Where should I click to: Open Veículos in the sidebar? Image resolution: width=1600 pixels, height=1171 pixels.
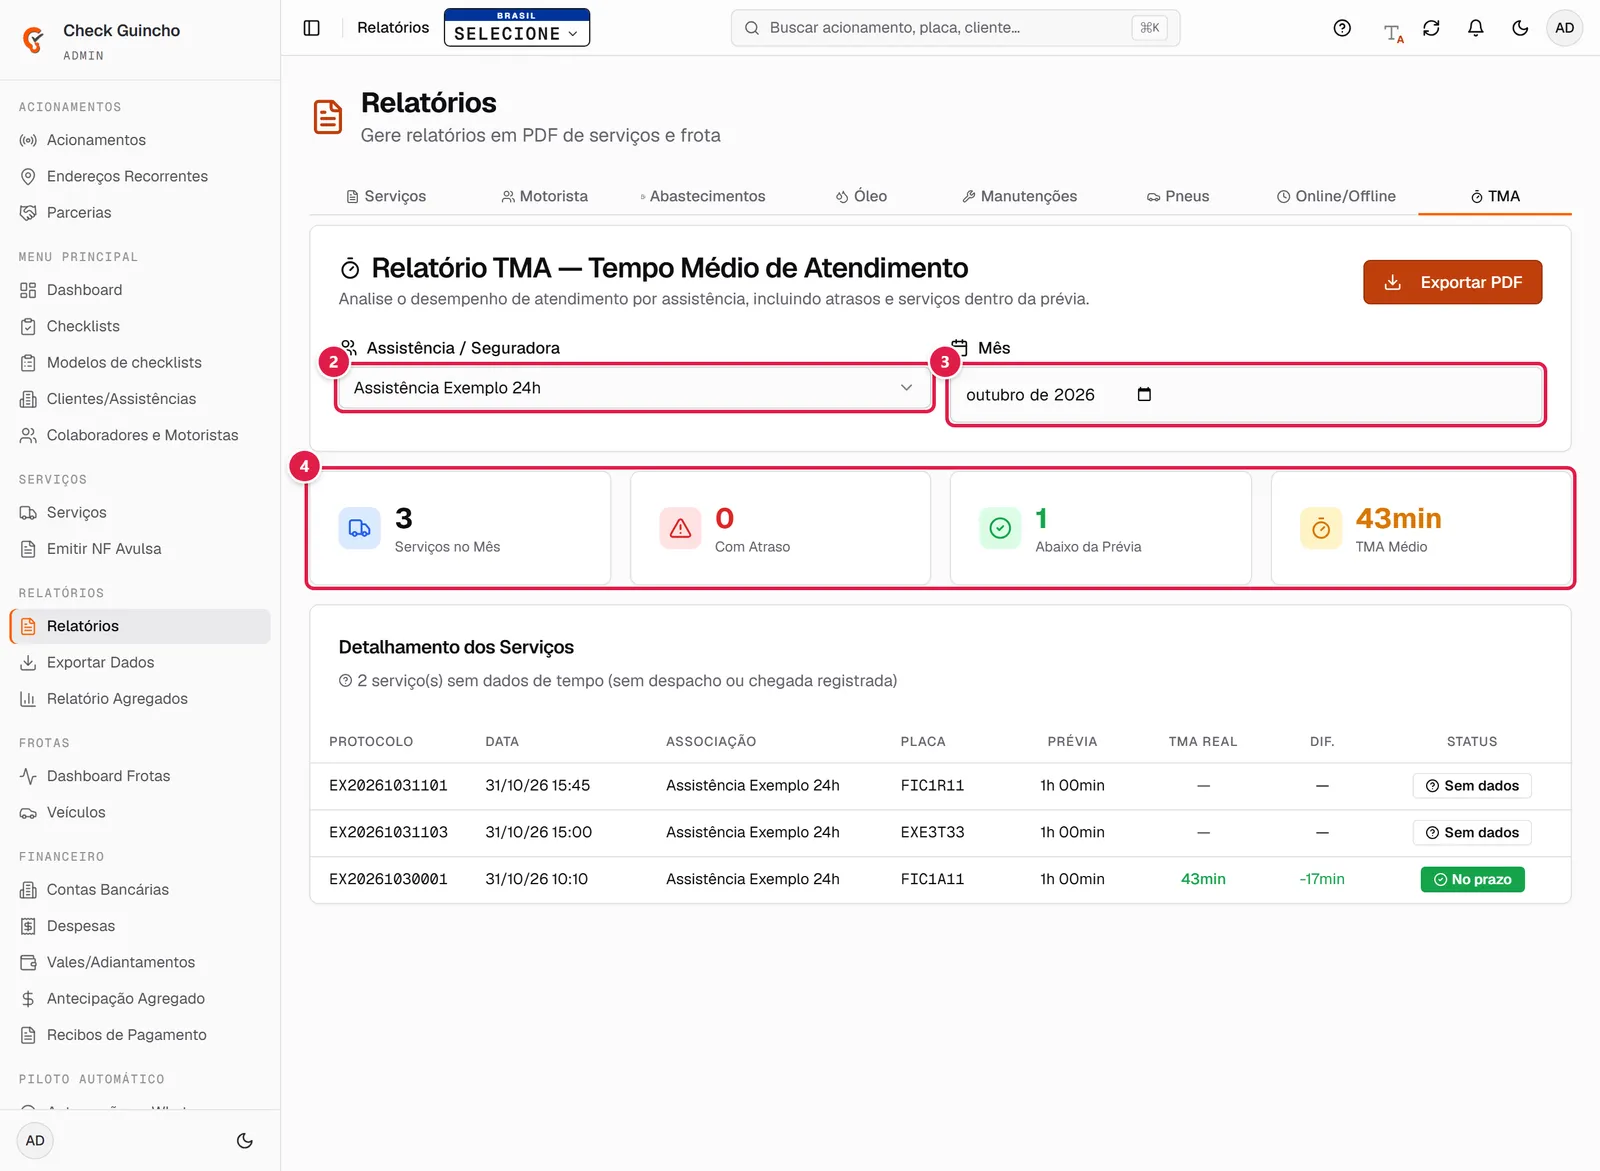pos(140,812)
